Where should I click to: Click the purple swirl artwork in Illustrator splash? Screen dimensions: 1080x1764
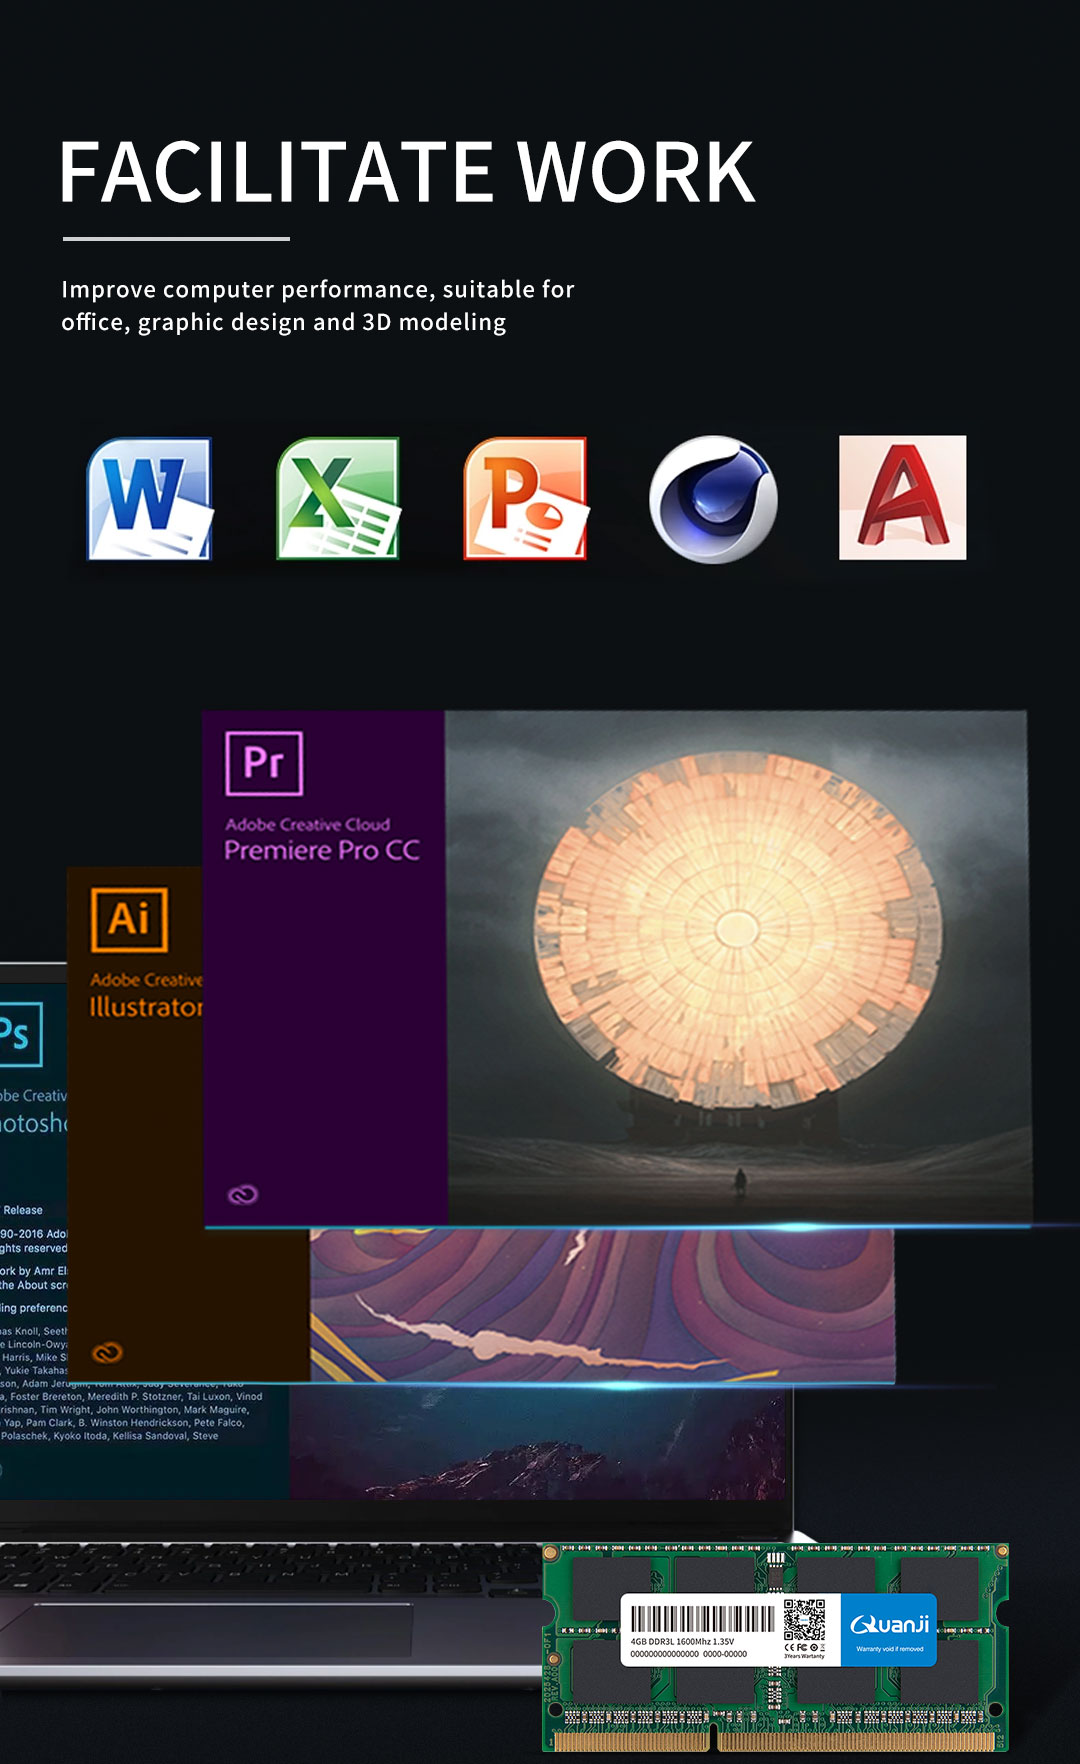coord(602,1305)
